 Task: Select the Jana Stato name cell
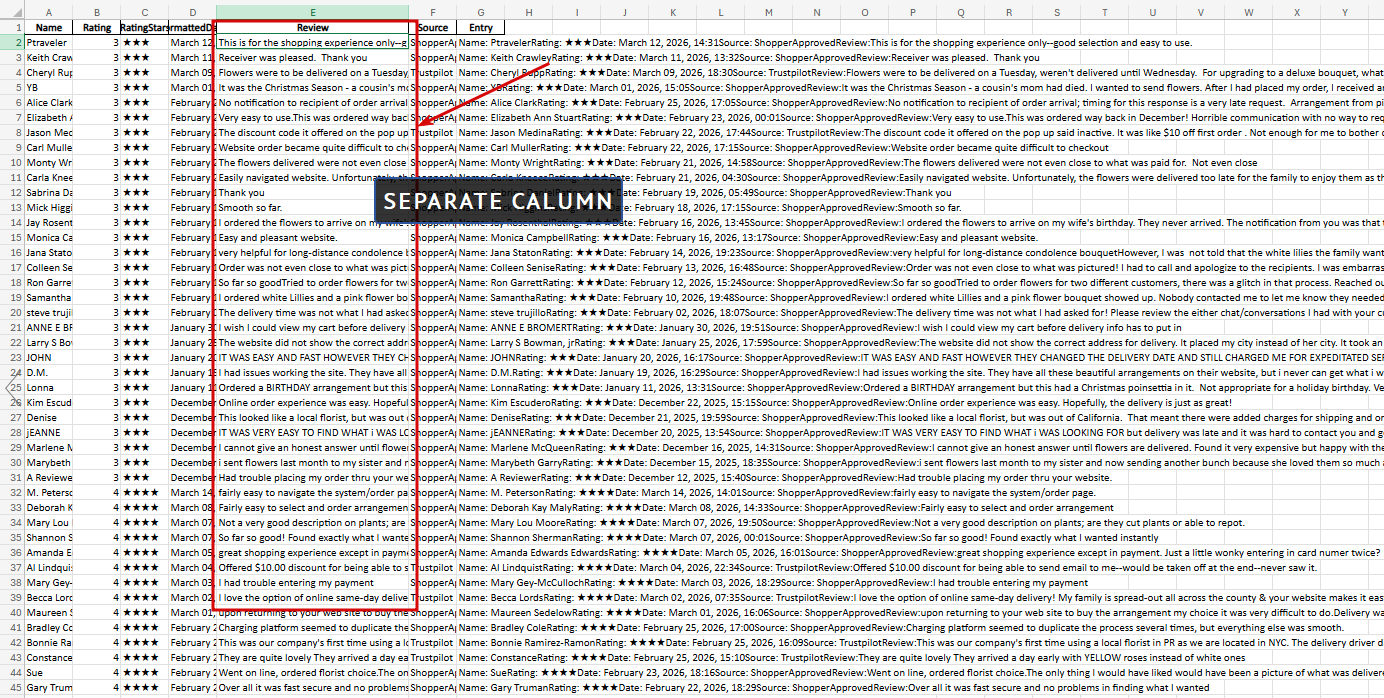coord(48,252)
